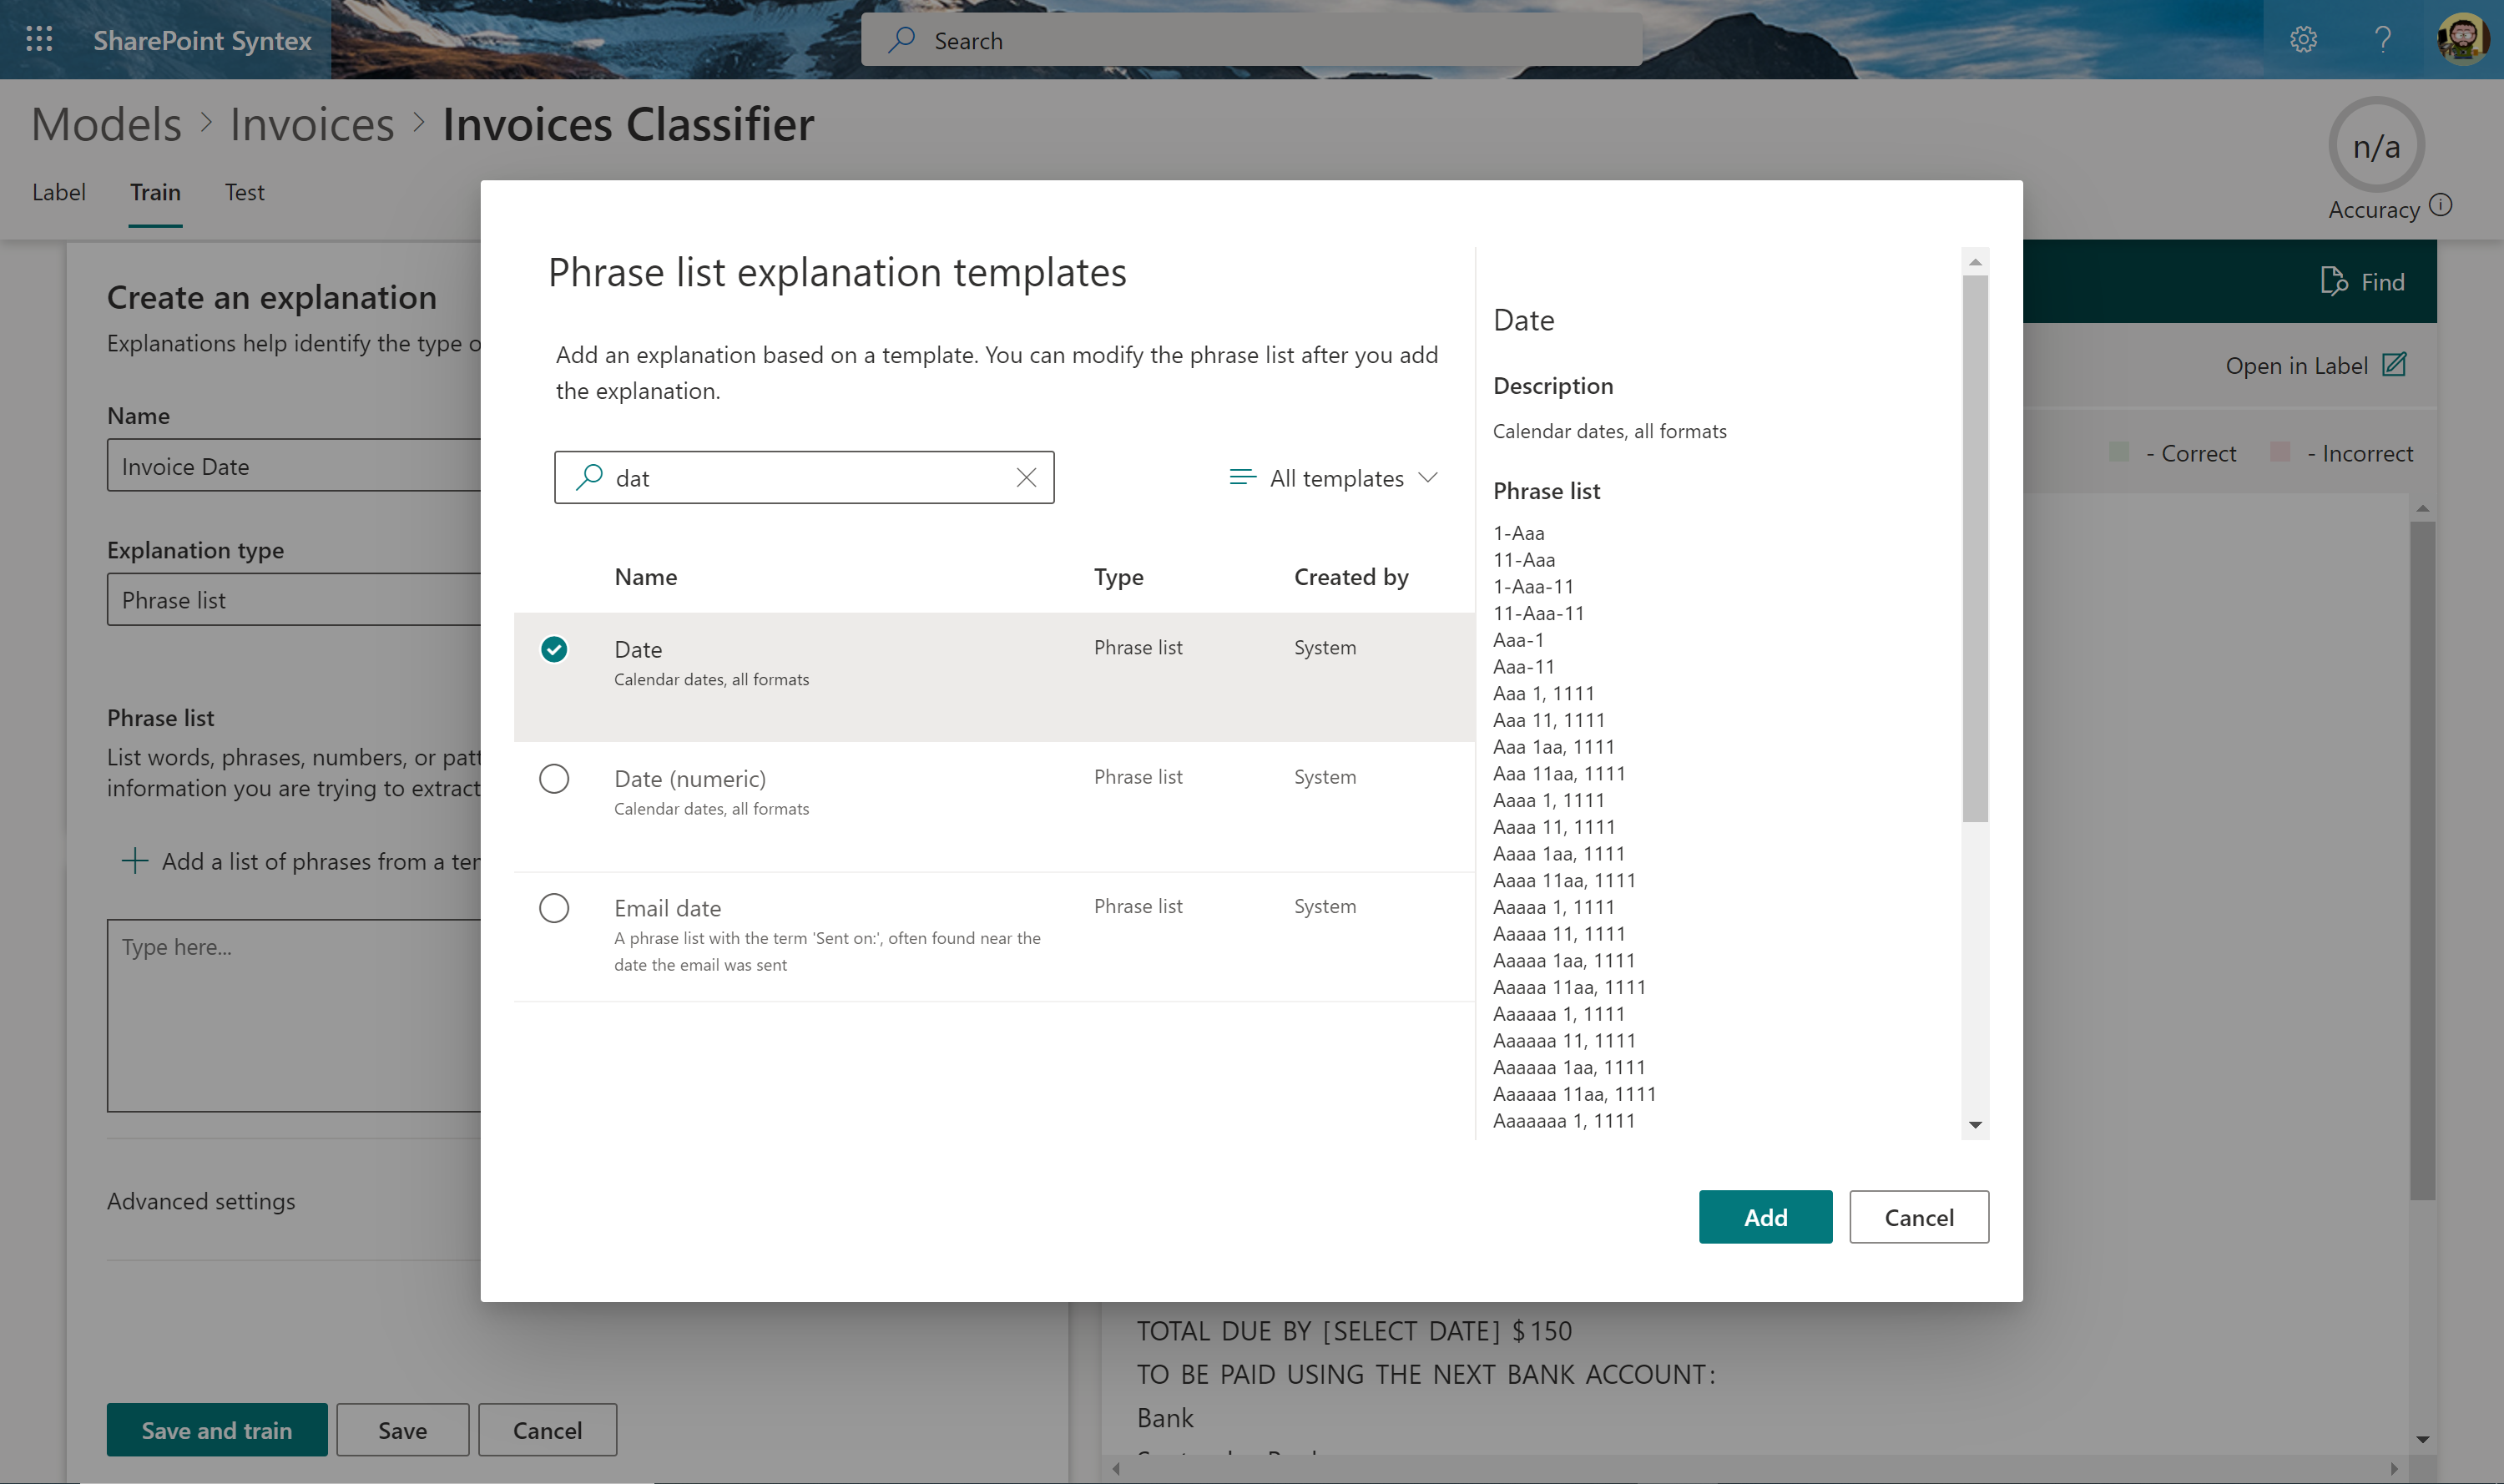The height and width of the screenshot is (1484, 2504).
Task: Click the help question mark icon
Action: [2383, 40]
